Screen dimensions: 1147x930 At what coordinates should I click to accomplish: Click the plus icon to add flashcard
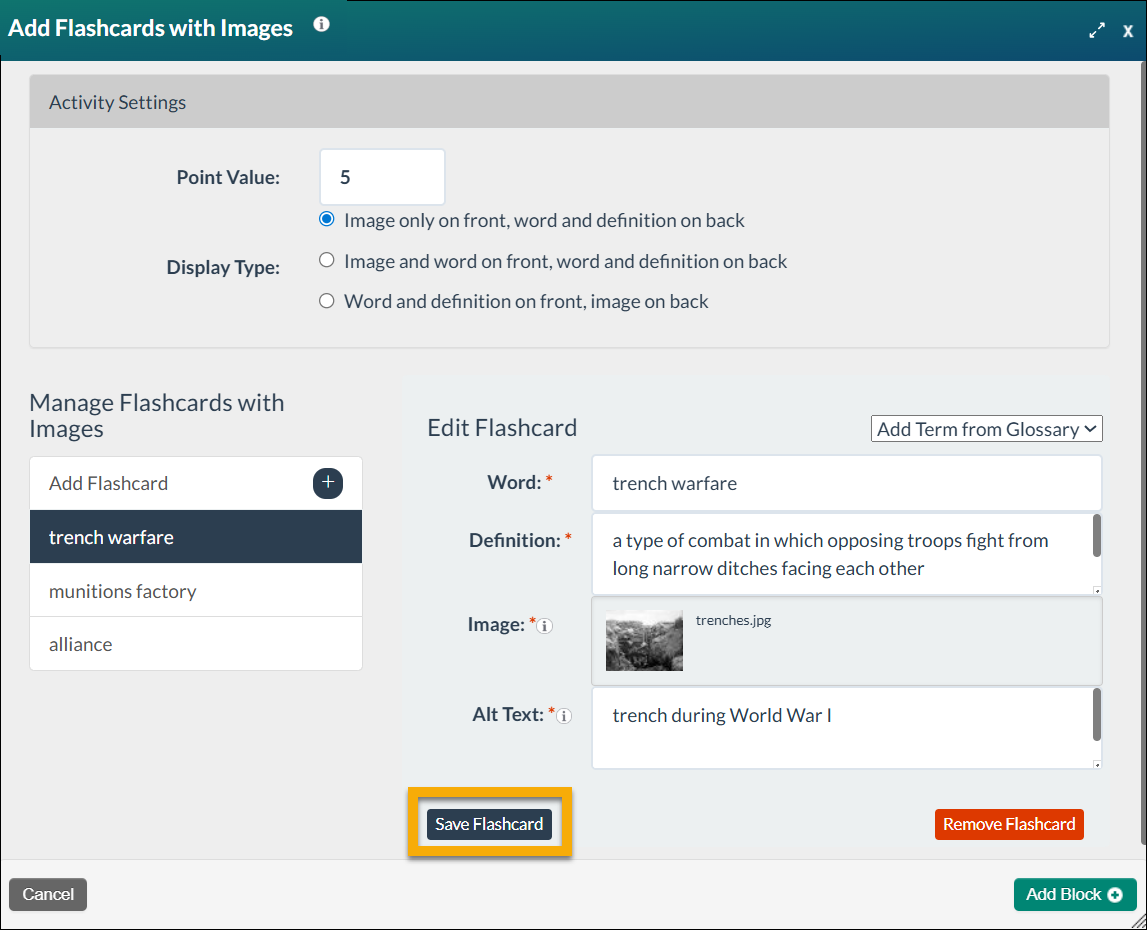coord(328,483)
